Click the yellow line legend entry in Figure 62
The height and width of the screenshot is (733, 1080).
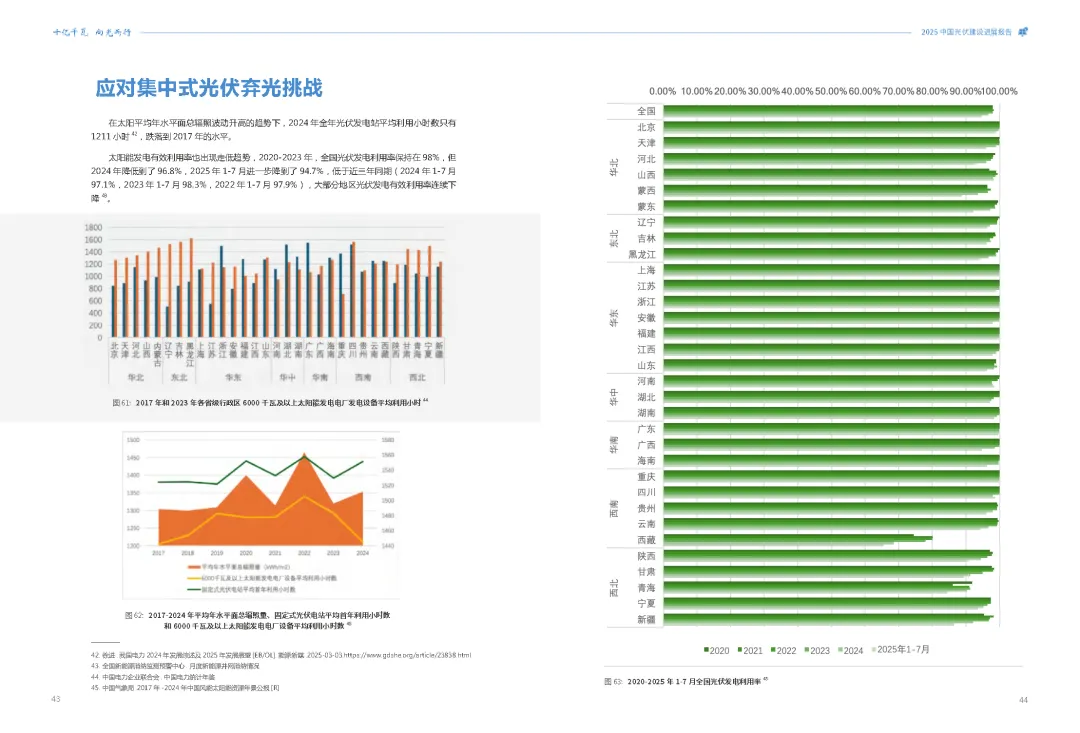coord(262,578)
